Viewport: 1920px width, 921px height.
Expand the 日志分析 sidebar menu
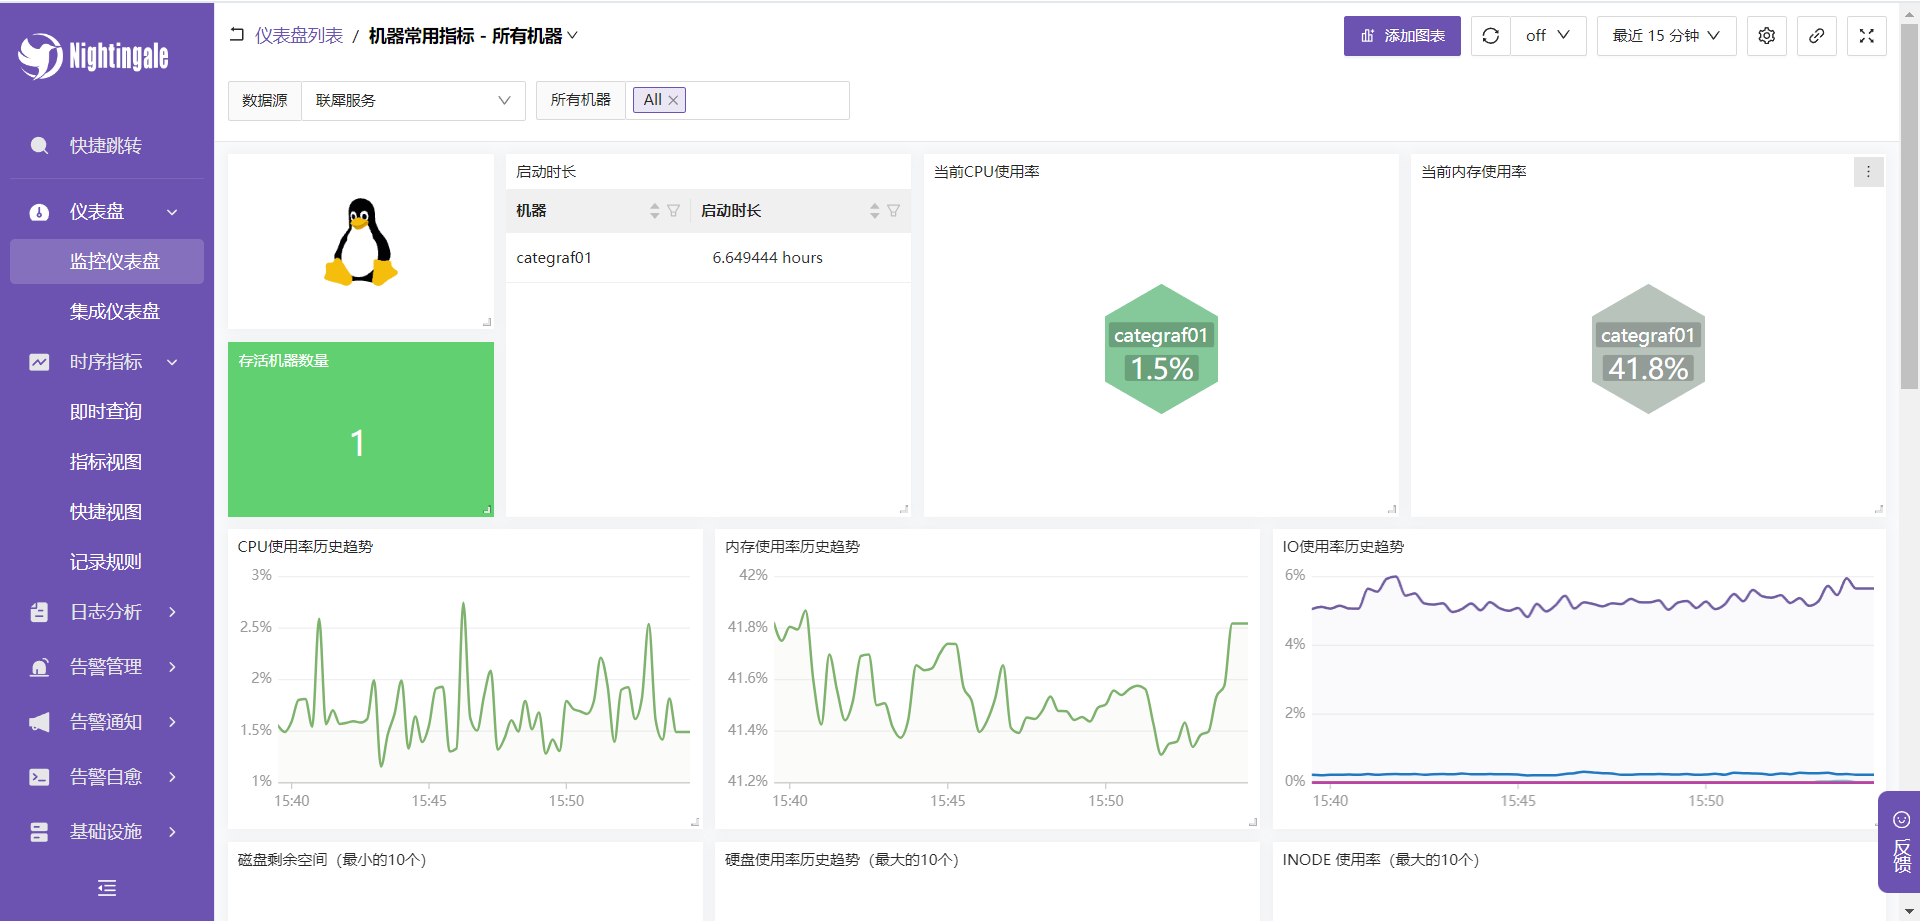pyautogui.click(x=106, y=612)
